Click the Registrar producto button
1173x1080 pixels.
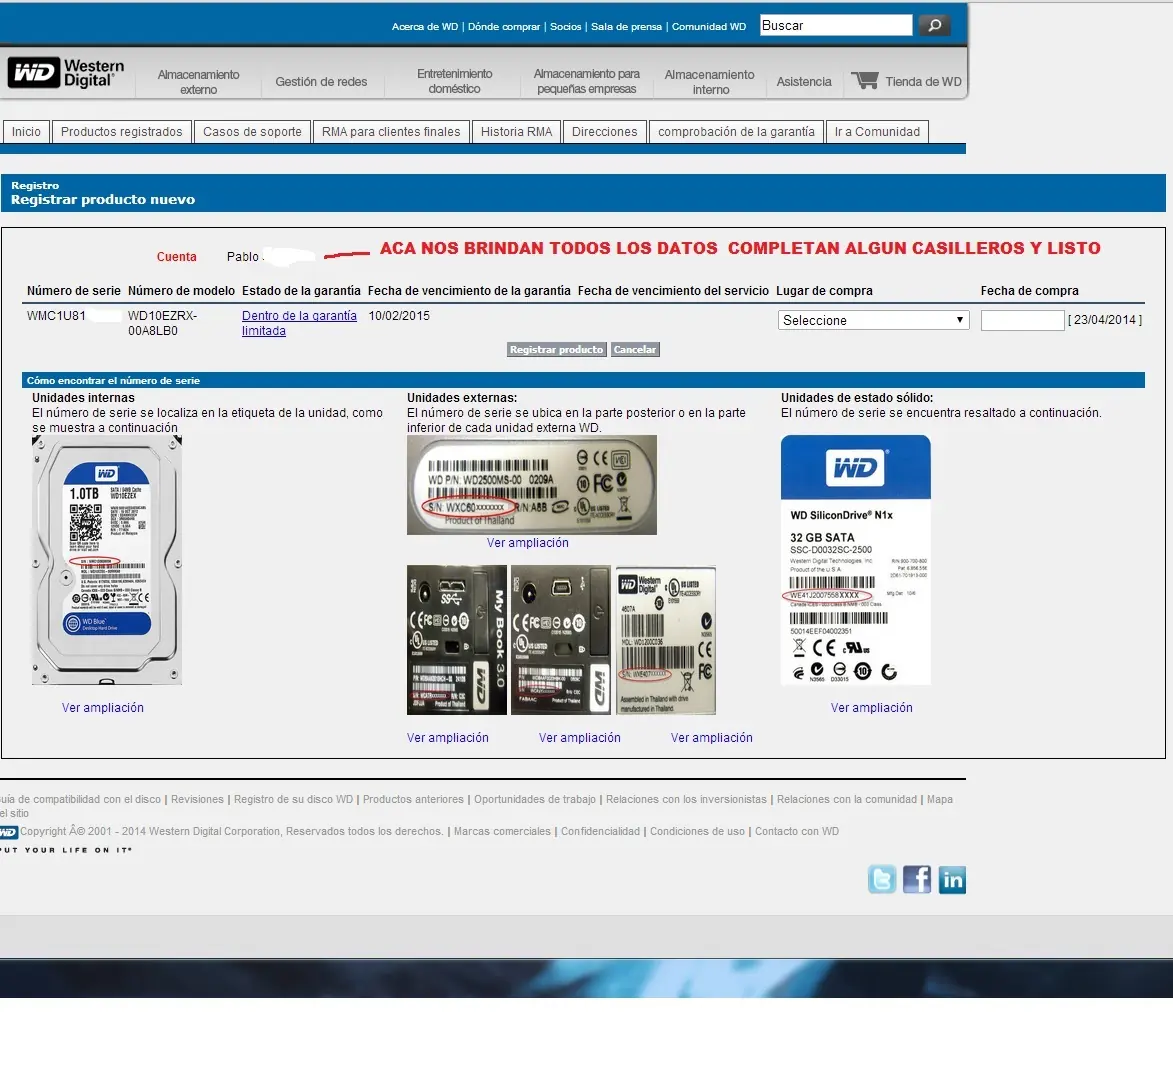(556, 349)
